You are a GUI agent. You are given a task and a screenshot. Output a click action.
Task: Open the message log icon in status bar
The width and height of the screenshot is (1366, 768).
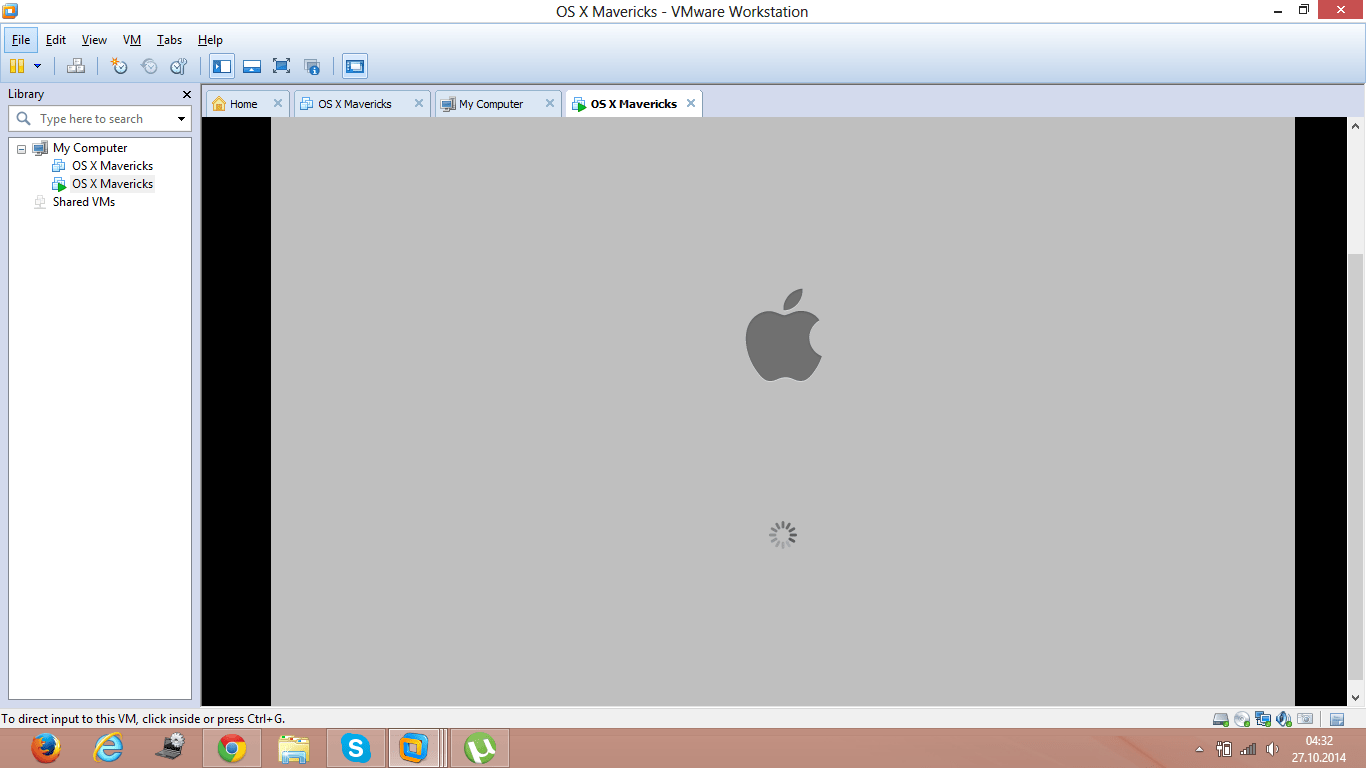tap(1337, 719)
